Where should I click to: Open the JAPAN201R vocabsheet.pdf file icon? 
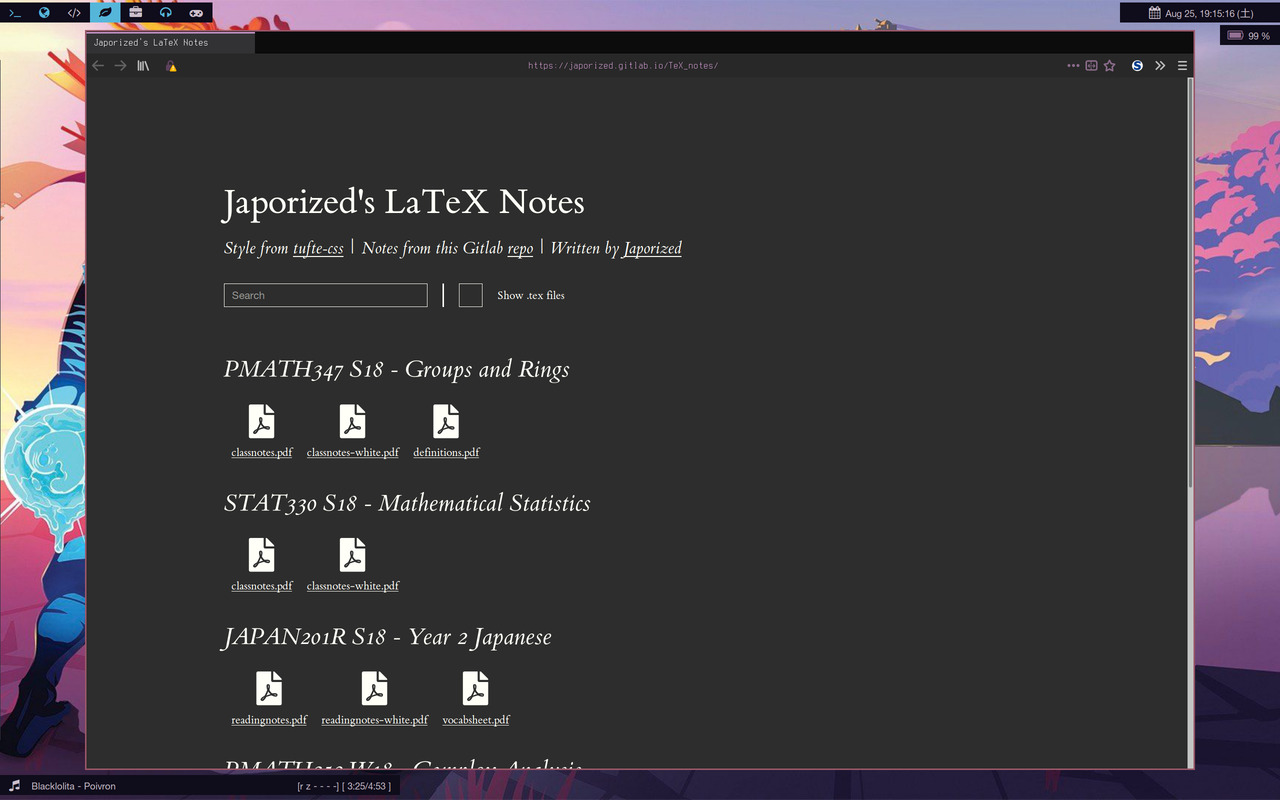point(475,689)
